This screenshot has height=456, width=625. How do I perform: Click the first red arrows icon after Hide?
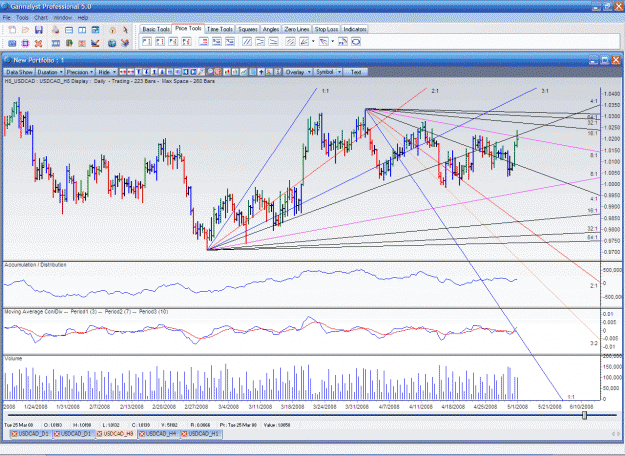pos(123,72)
